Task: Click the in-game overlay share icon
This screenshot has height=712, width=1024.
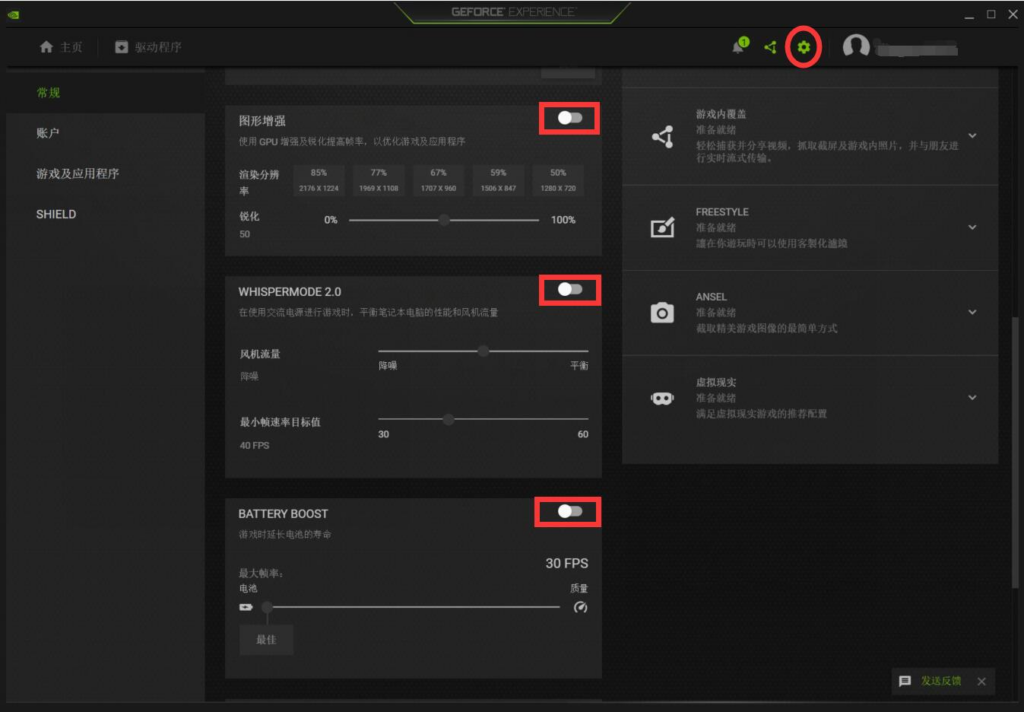Action: pyautogui.click(x=662, y=137)
